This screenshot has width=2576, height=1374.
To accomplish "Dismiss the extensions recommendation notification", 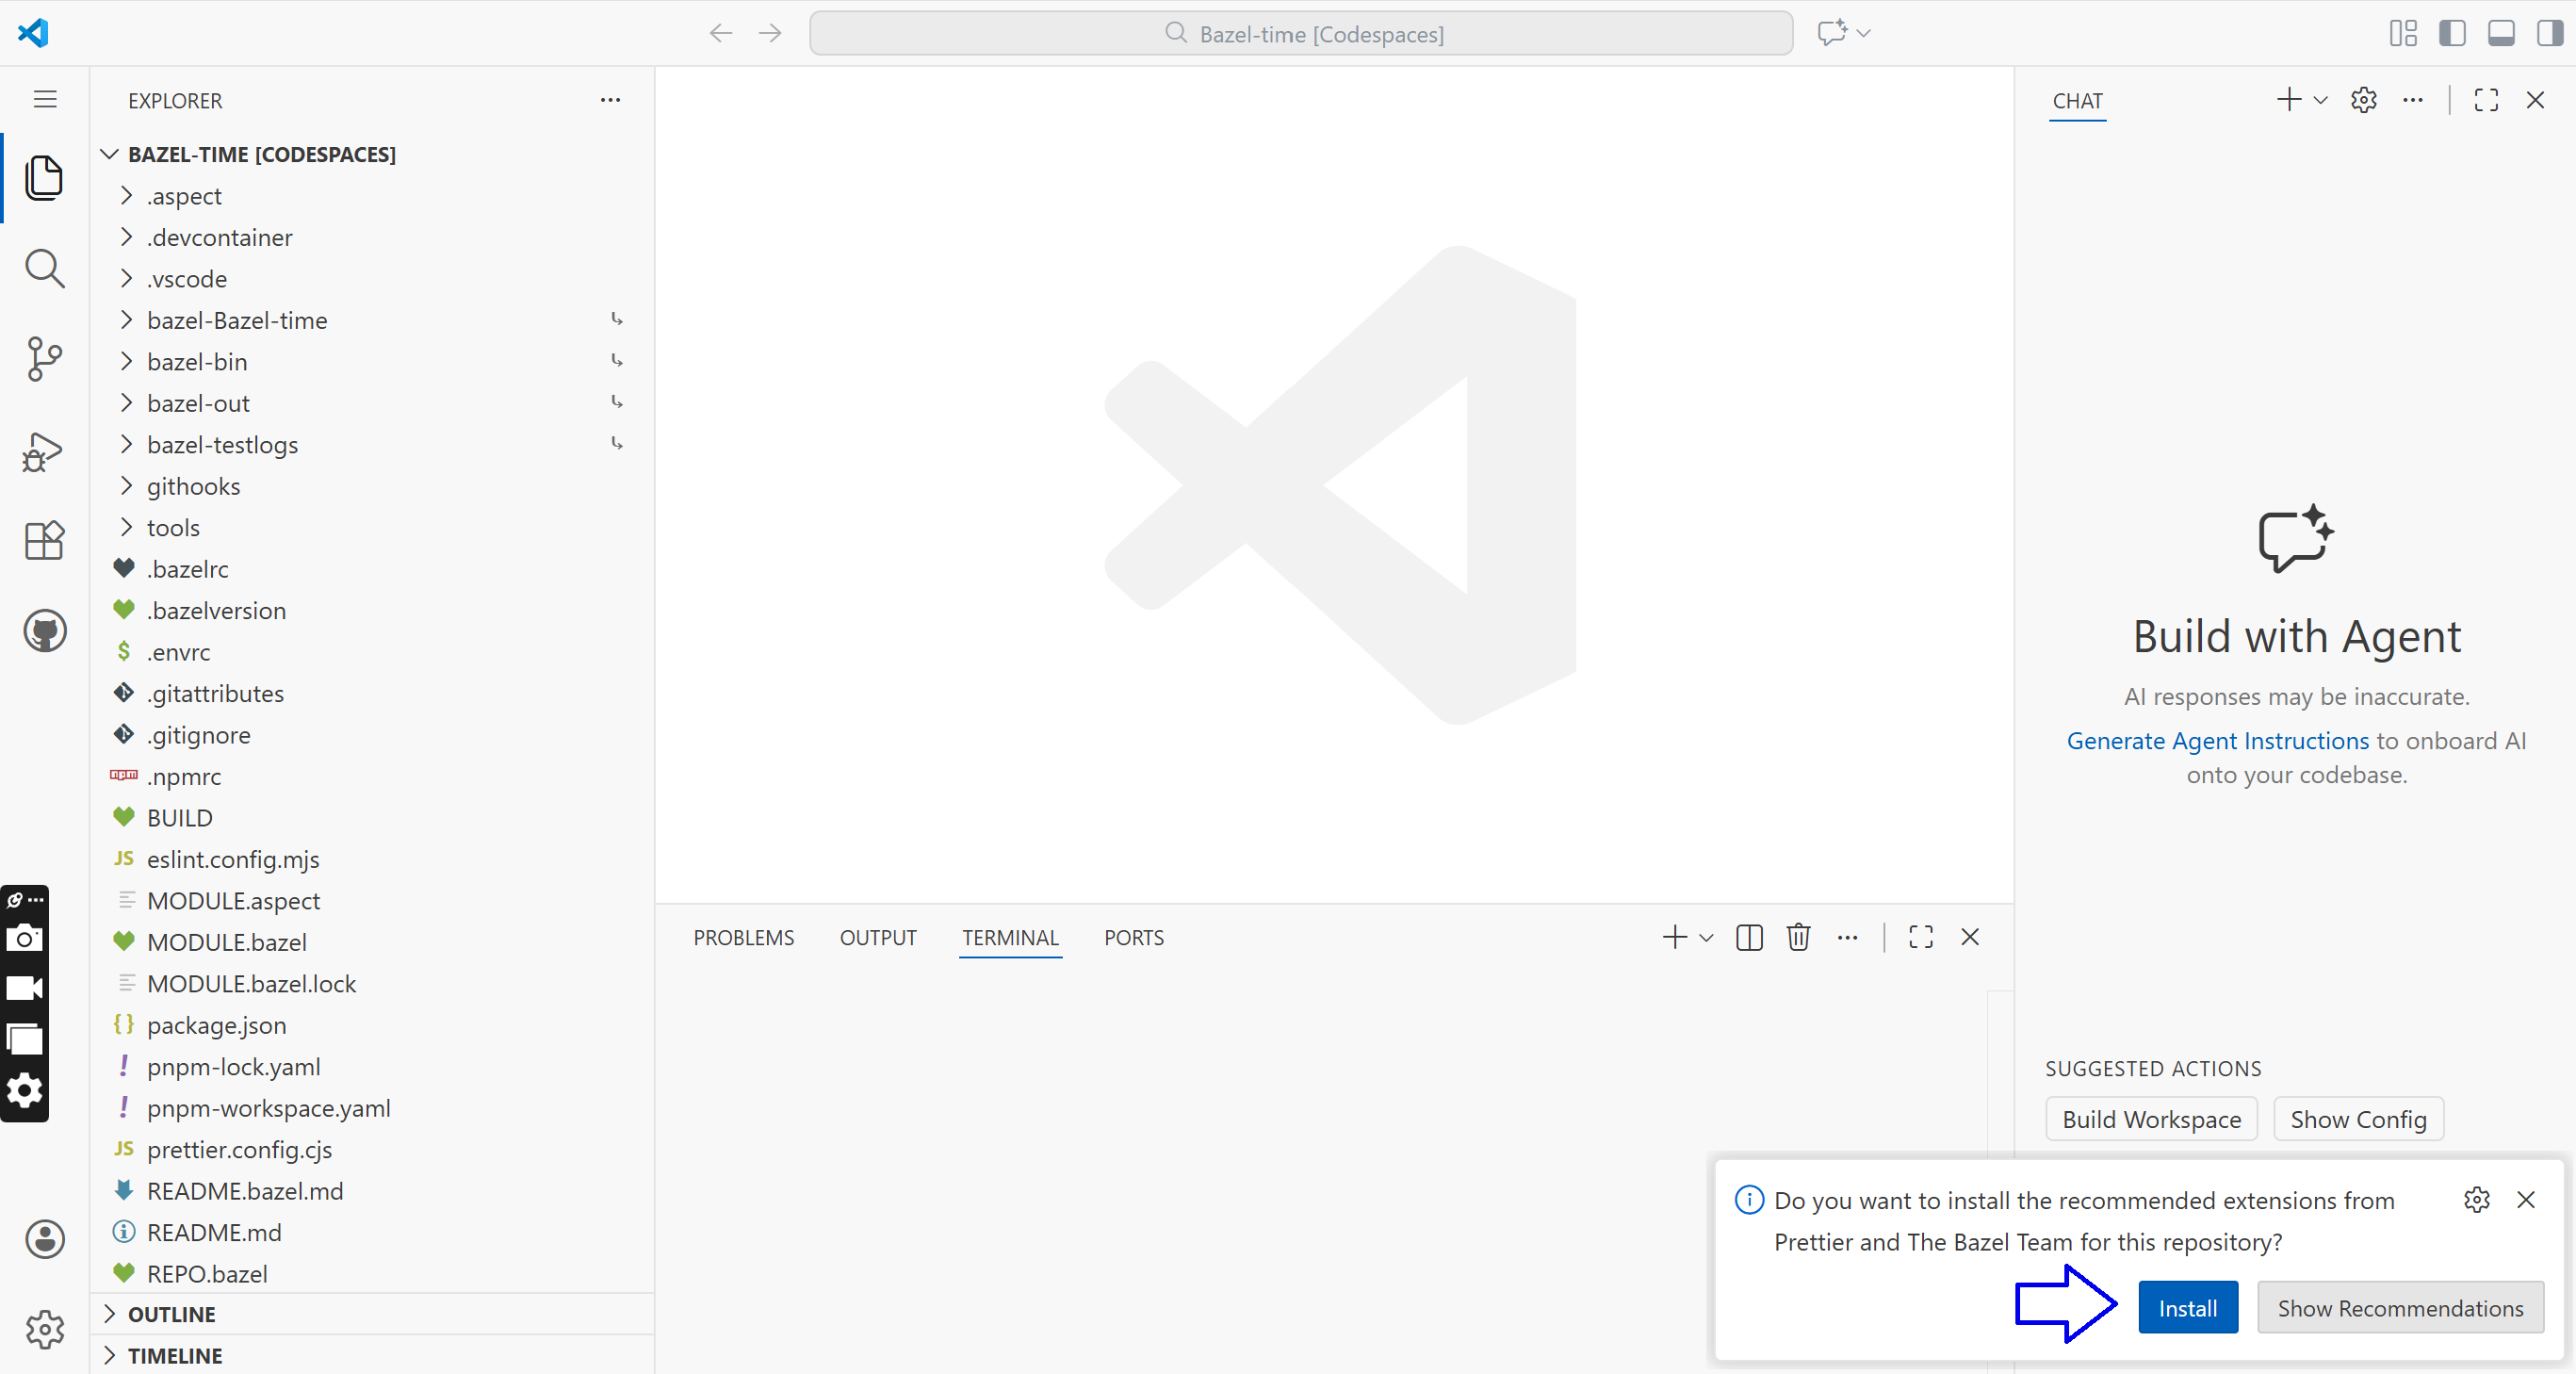I will [2526, 1200].
